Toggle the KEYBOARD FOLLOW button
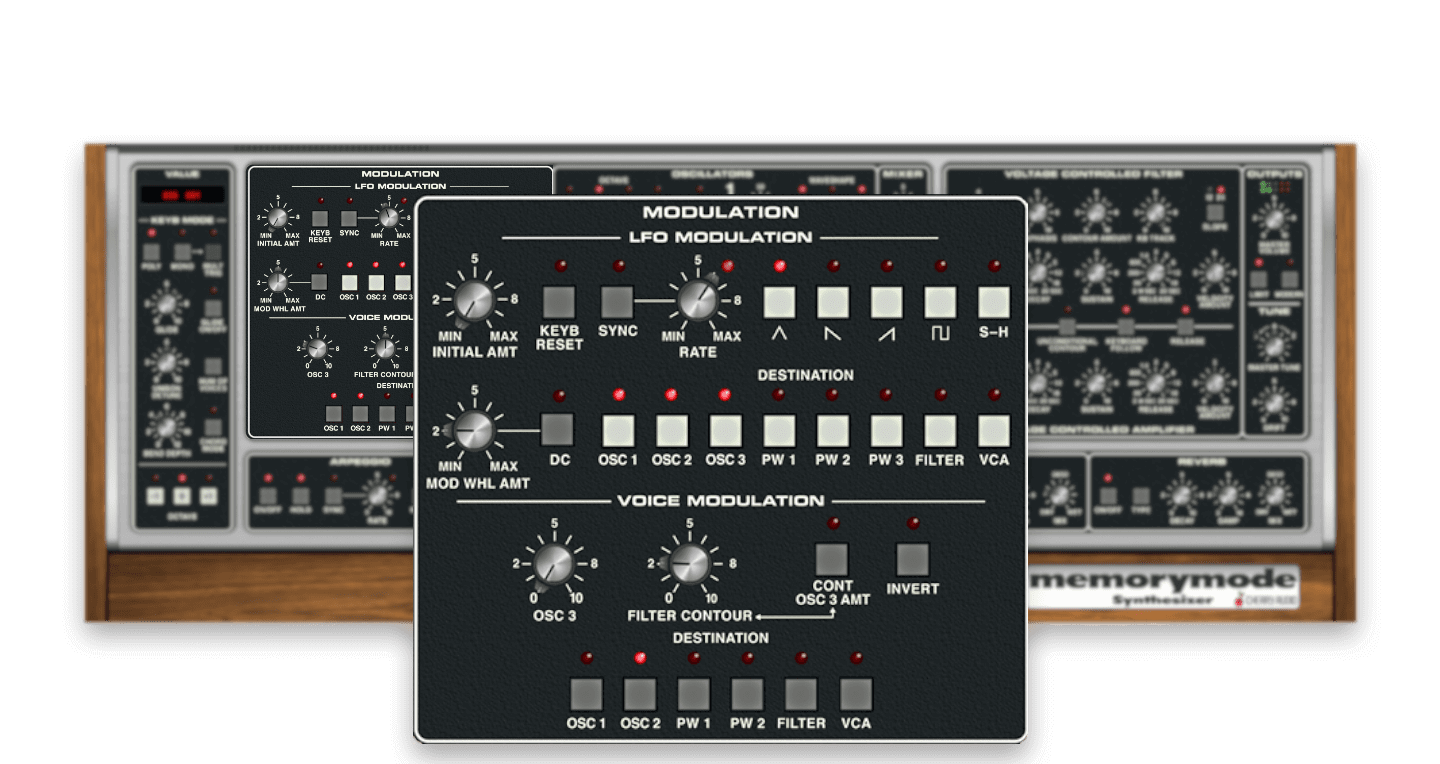The height and width of the screenshot is (764, 1440). tap(1126, 327)
